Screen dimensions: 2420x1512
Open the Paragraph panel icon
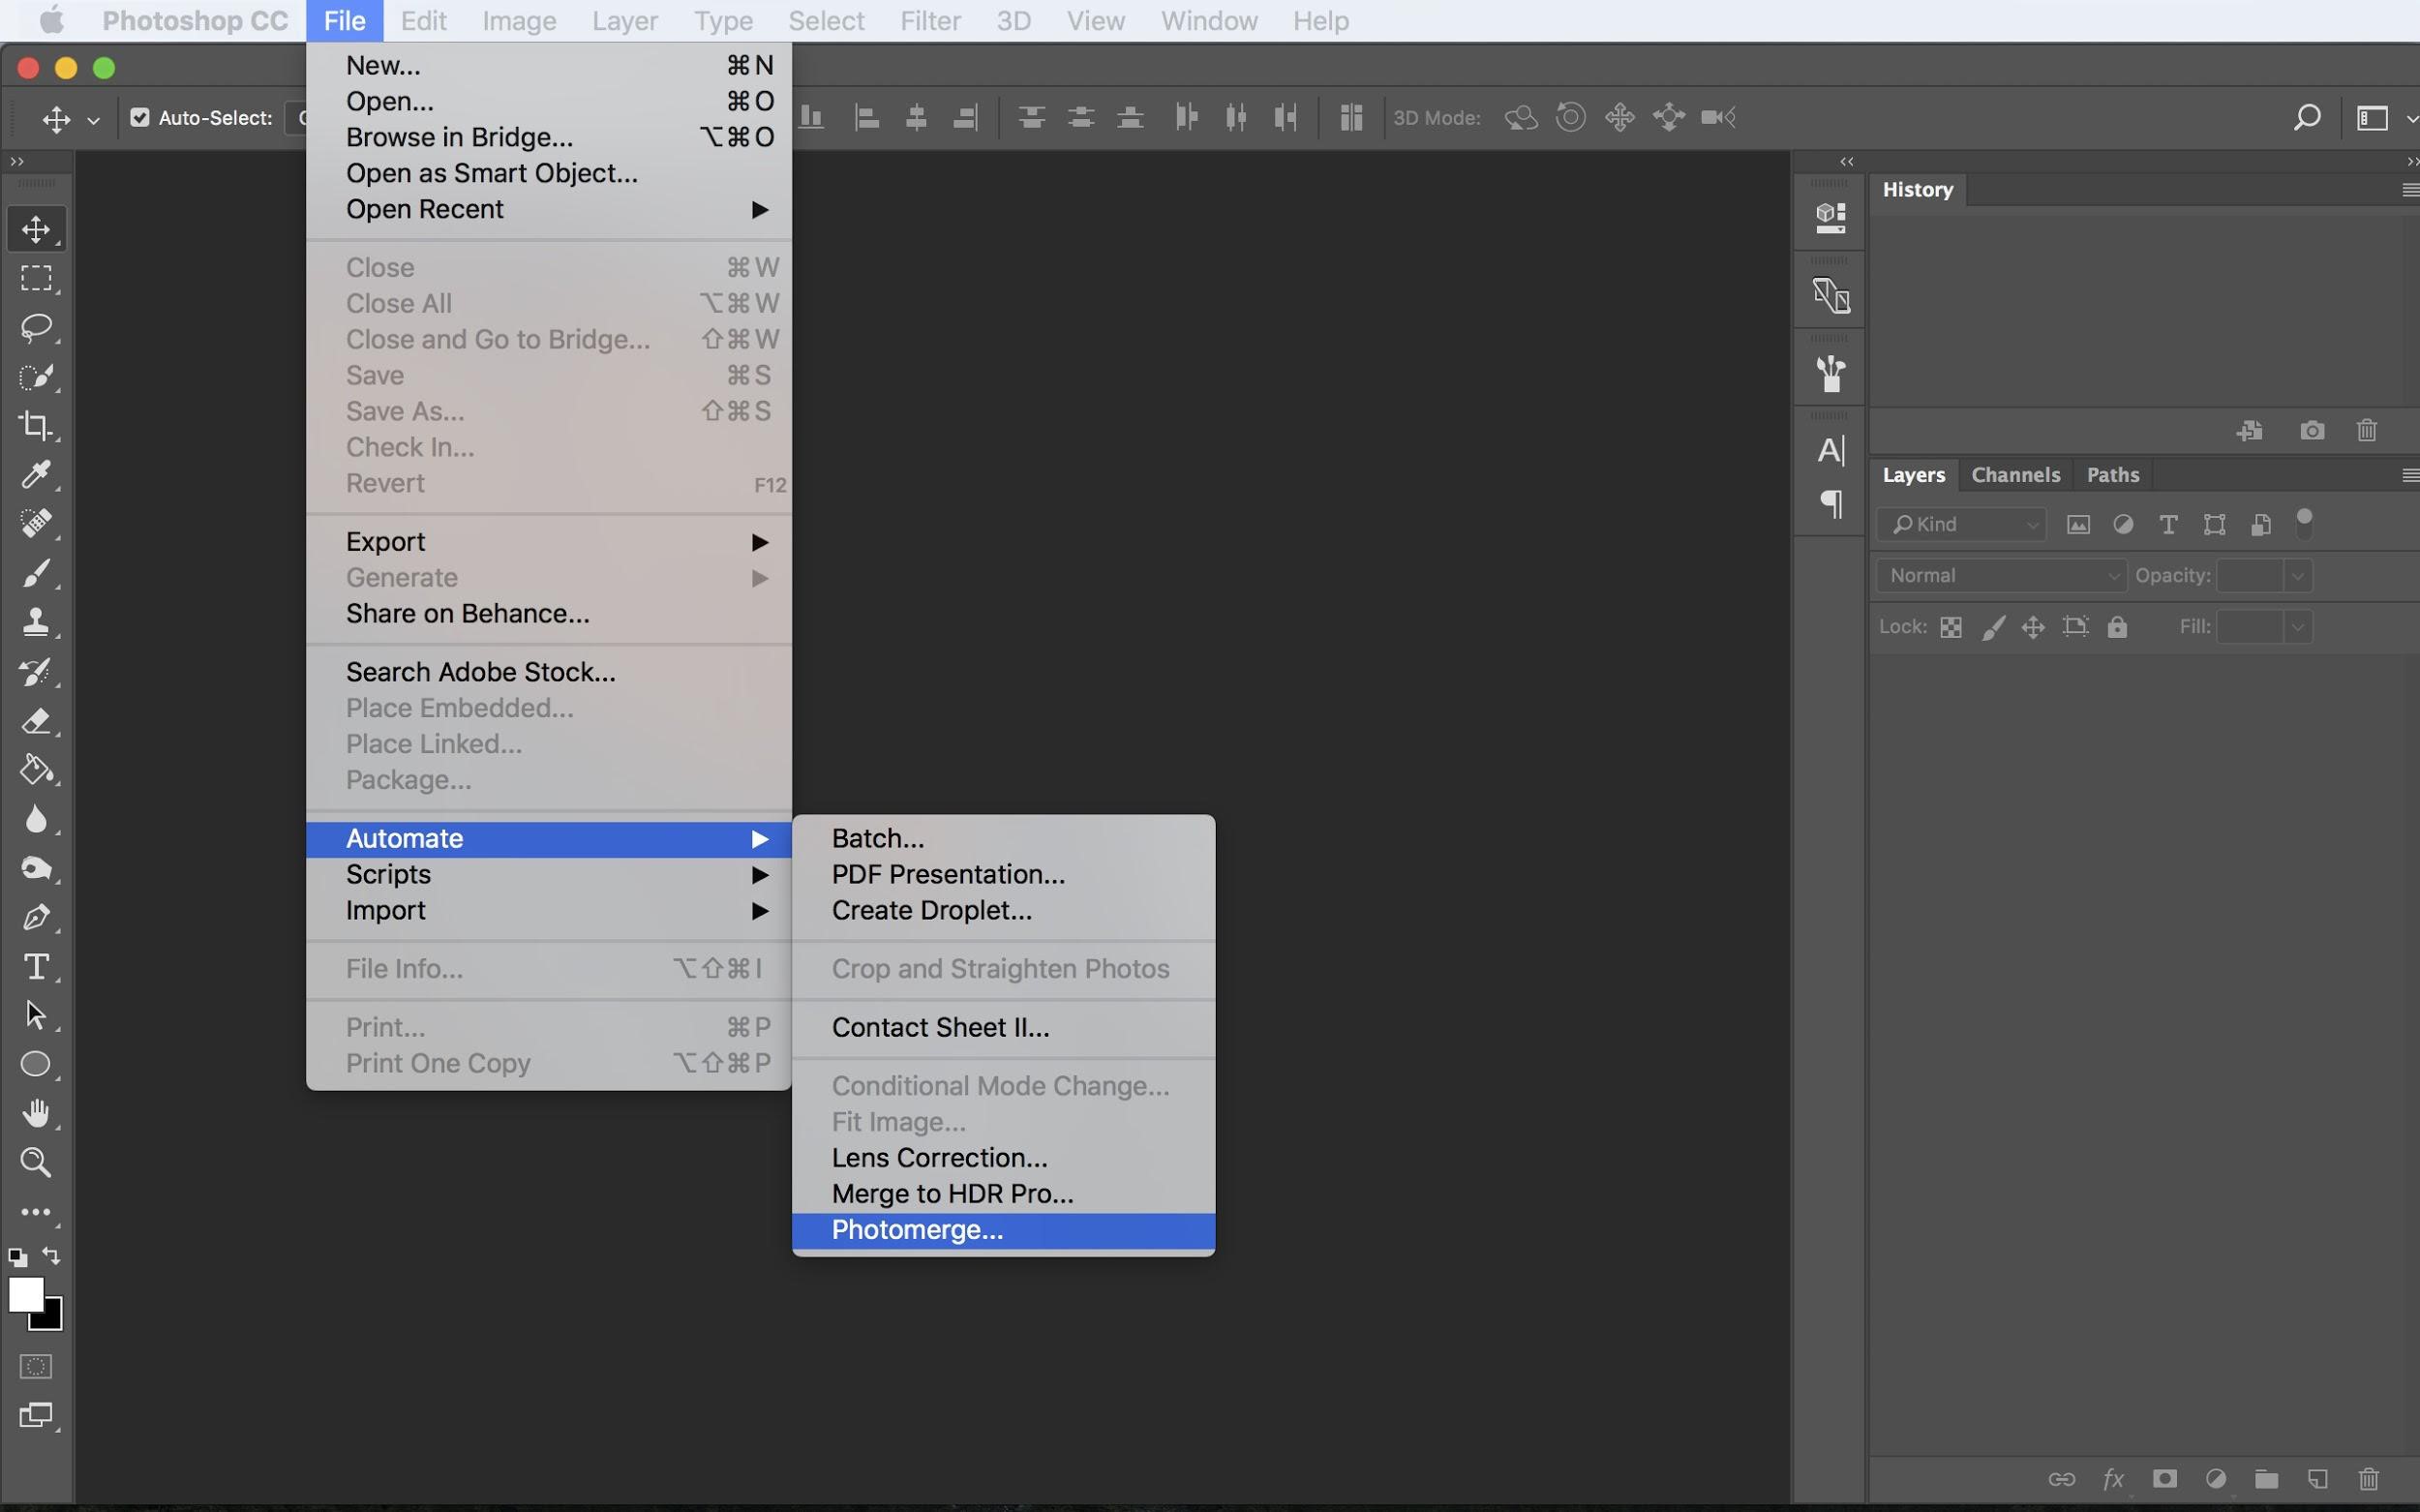(x=1830, y=504)
